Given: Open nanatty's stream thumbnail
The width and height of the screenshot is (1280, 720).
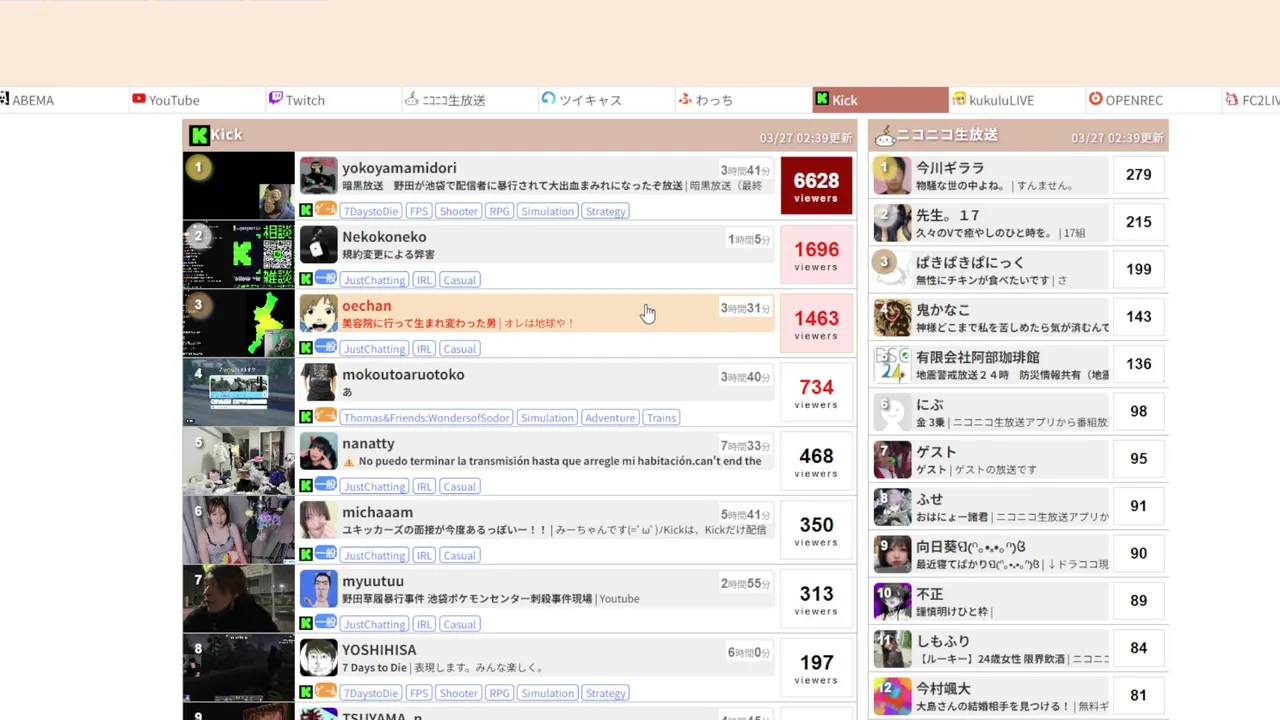Looking at the screenshot, I should click(239, 461).
